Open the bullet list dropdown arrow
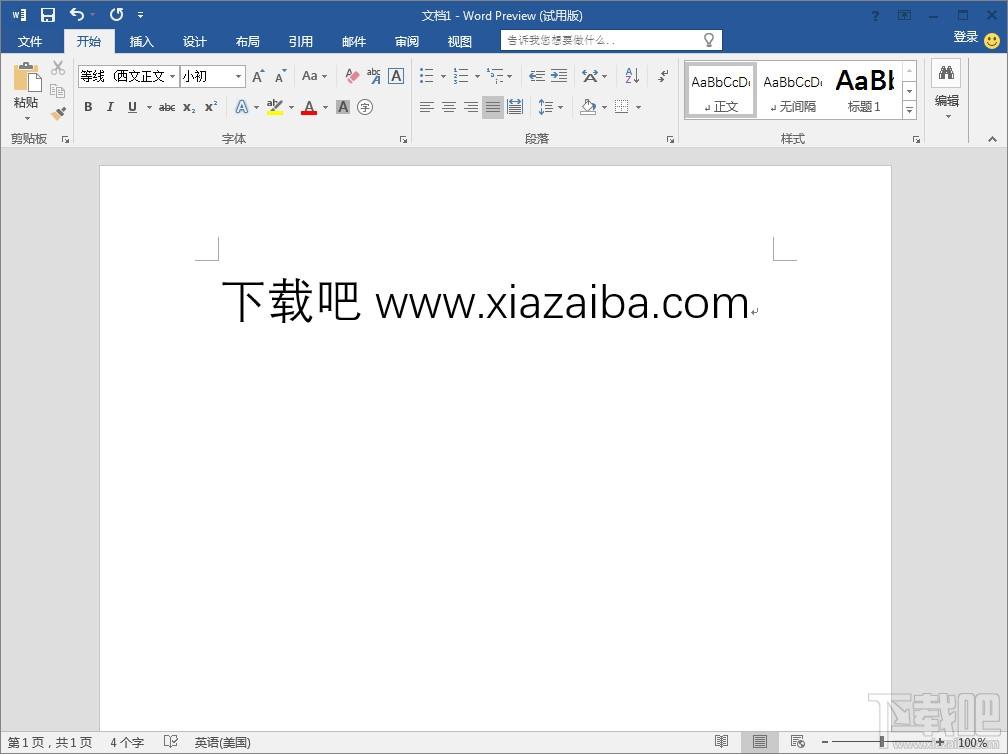 click(x=443, y=76)
